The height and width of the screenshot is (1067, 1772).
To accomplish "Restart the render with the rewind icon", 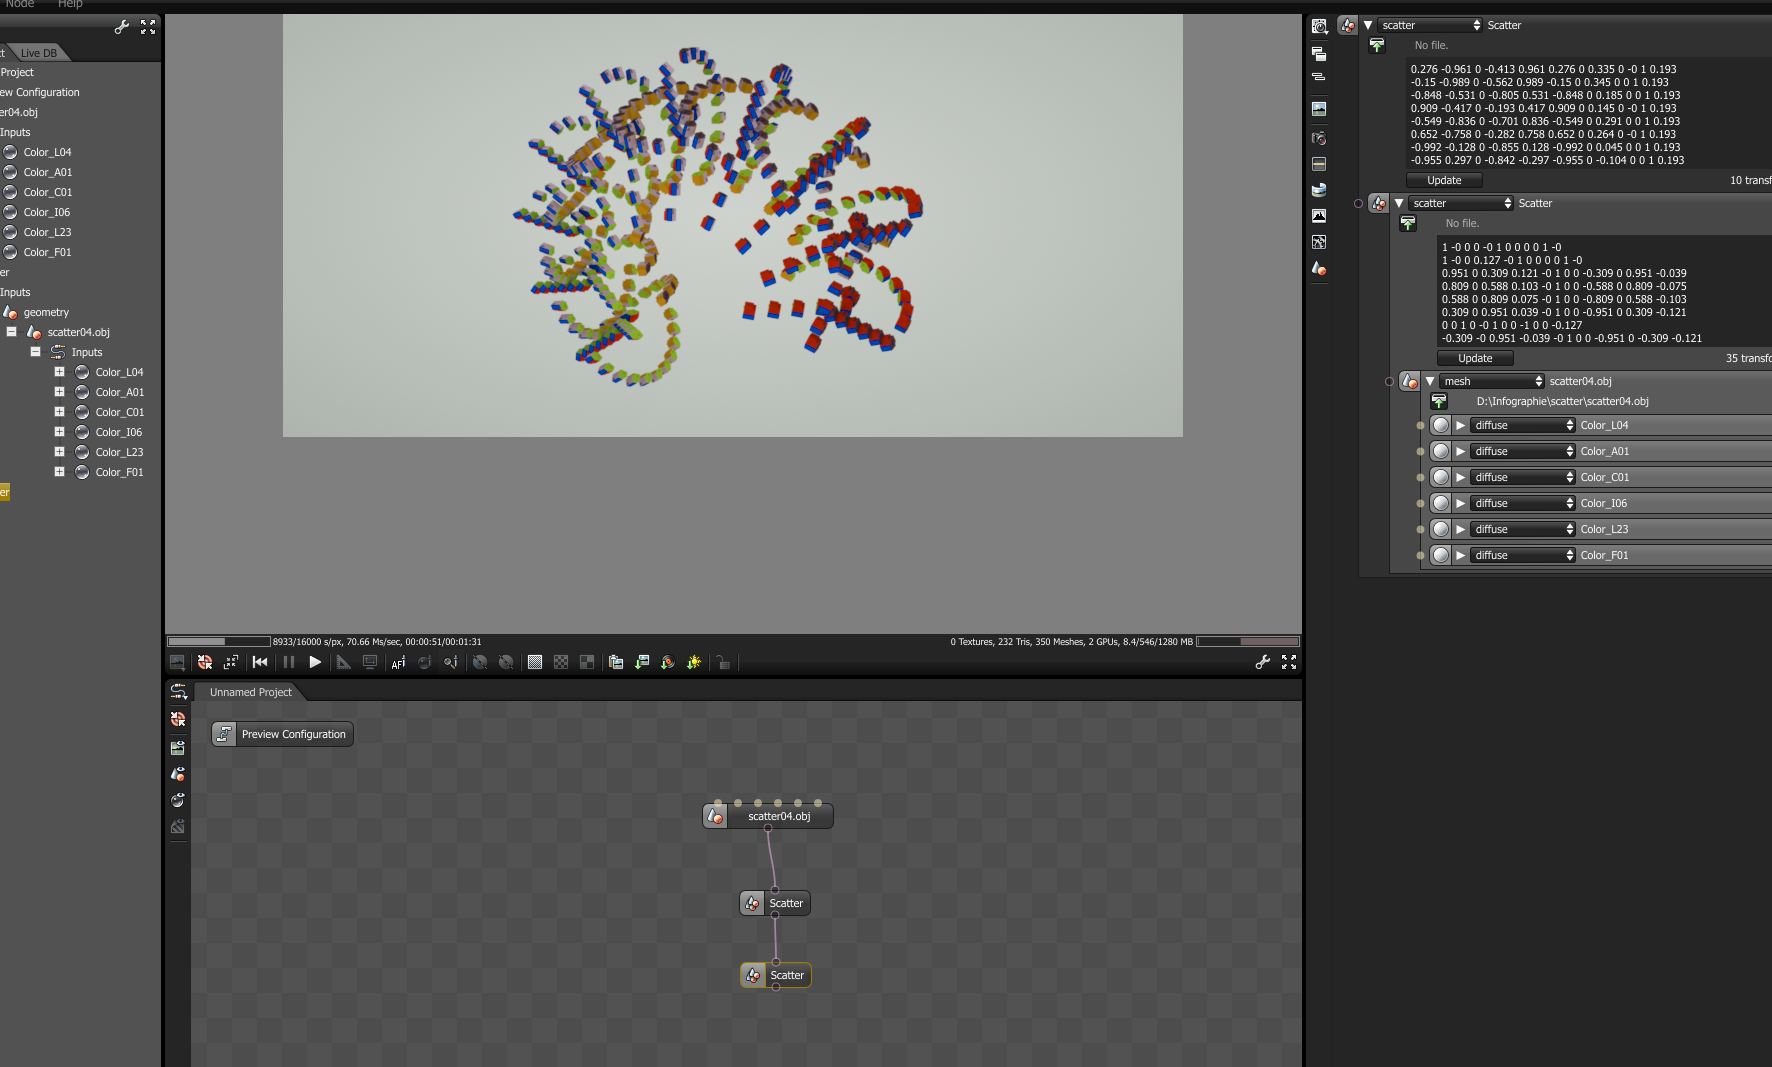I will pos(260,662).
